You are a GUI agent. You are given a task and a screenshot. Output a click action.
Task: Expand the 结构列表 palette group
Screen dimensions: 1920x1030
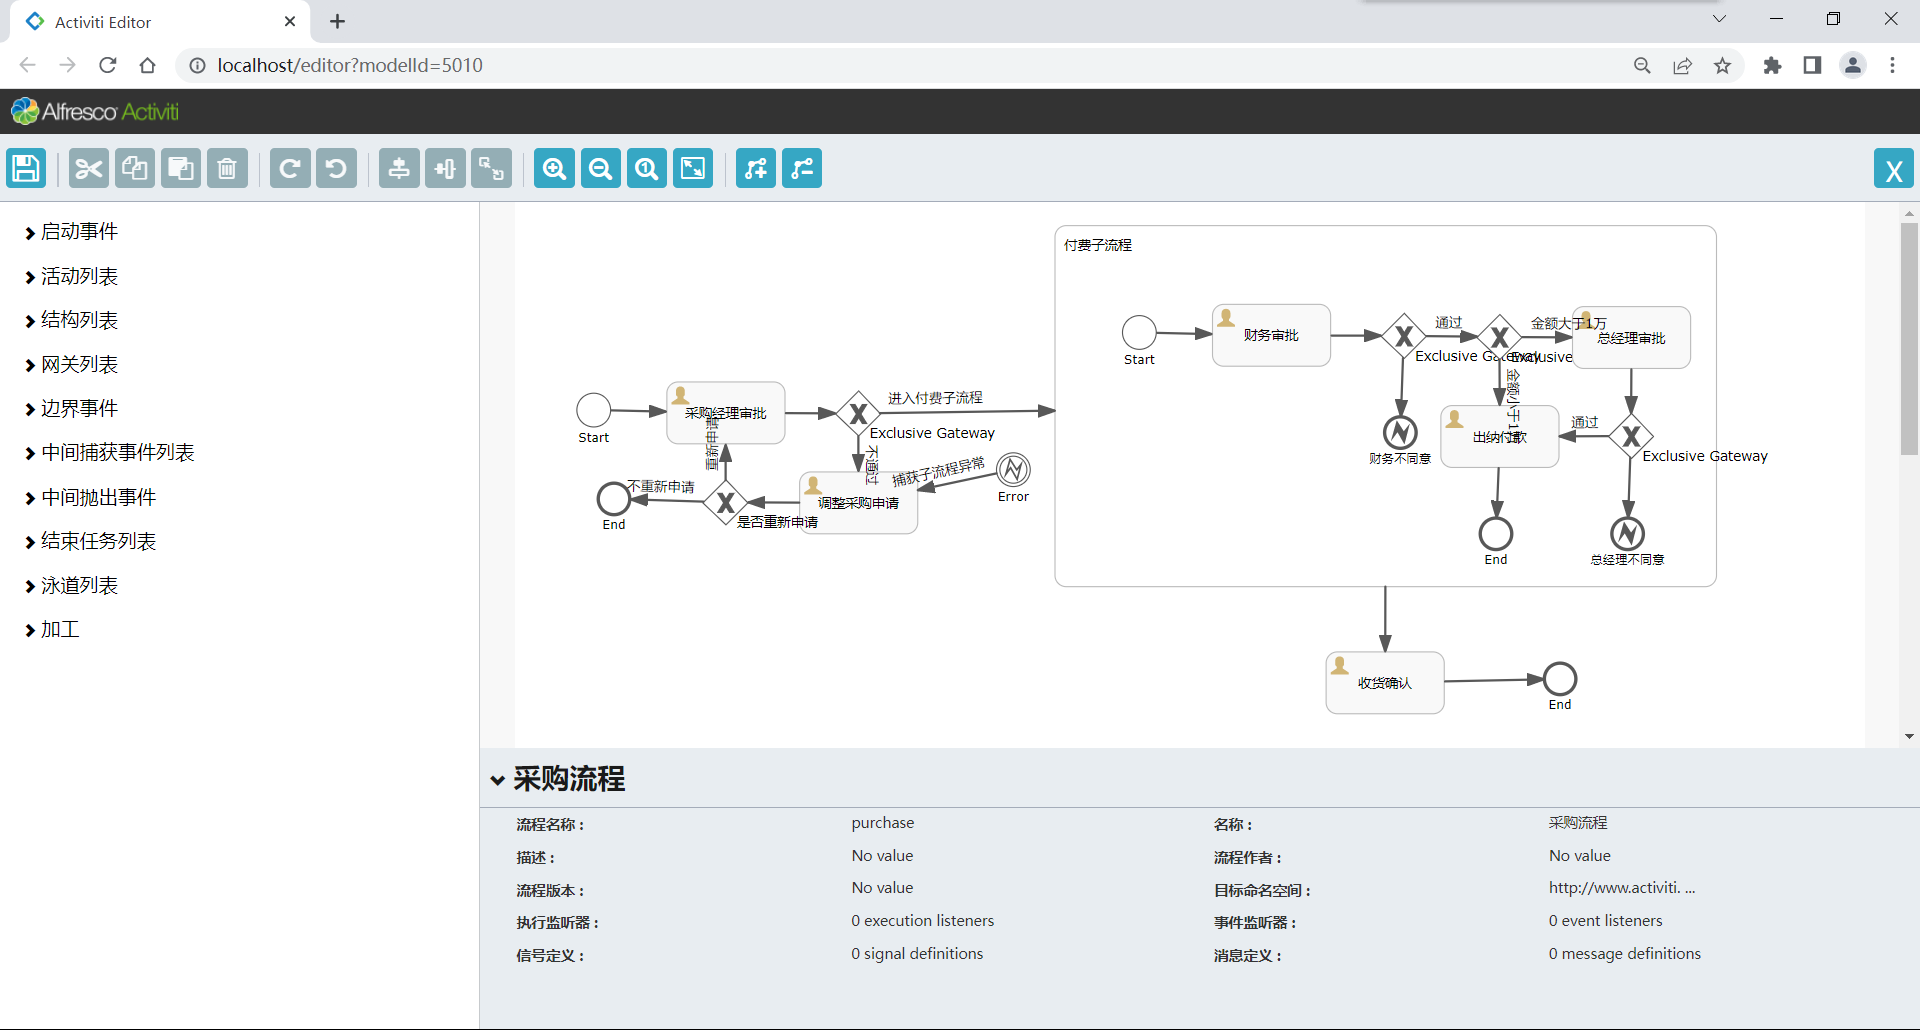(70, 320)
